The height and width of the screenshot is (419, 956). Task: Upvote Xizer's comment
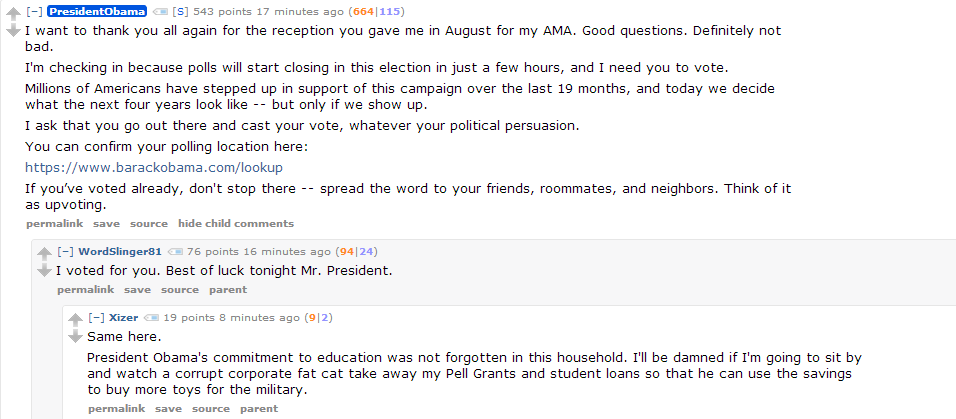click(x=75, y=320)
